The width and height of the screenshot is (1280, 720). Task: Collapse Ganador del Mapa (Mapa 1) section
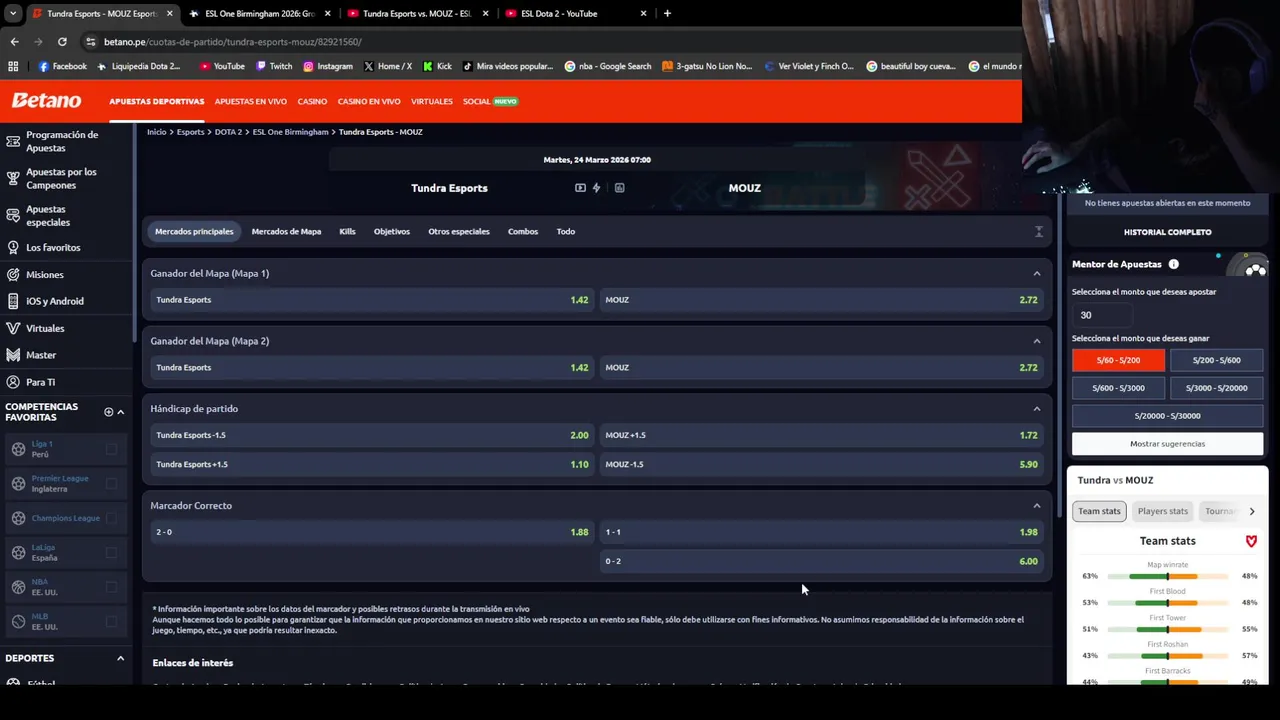pyautogui.click(x=1036, y=273)
